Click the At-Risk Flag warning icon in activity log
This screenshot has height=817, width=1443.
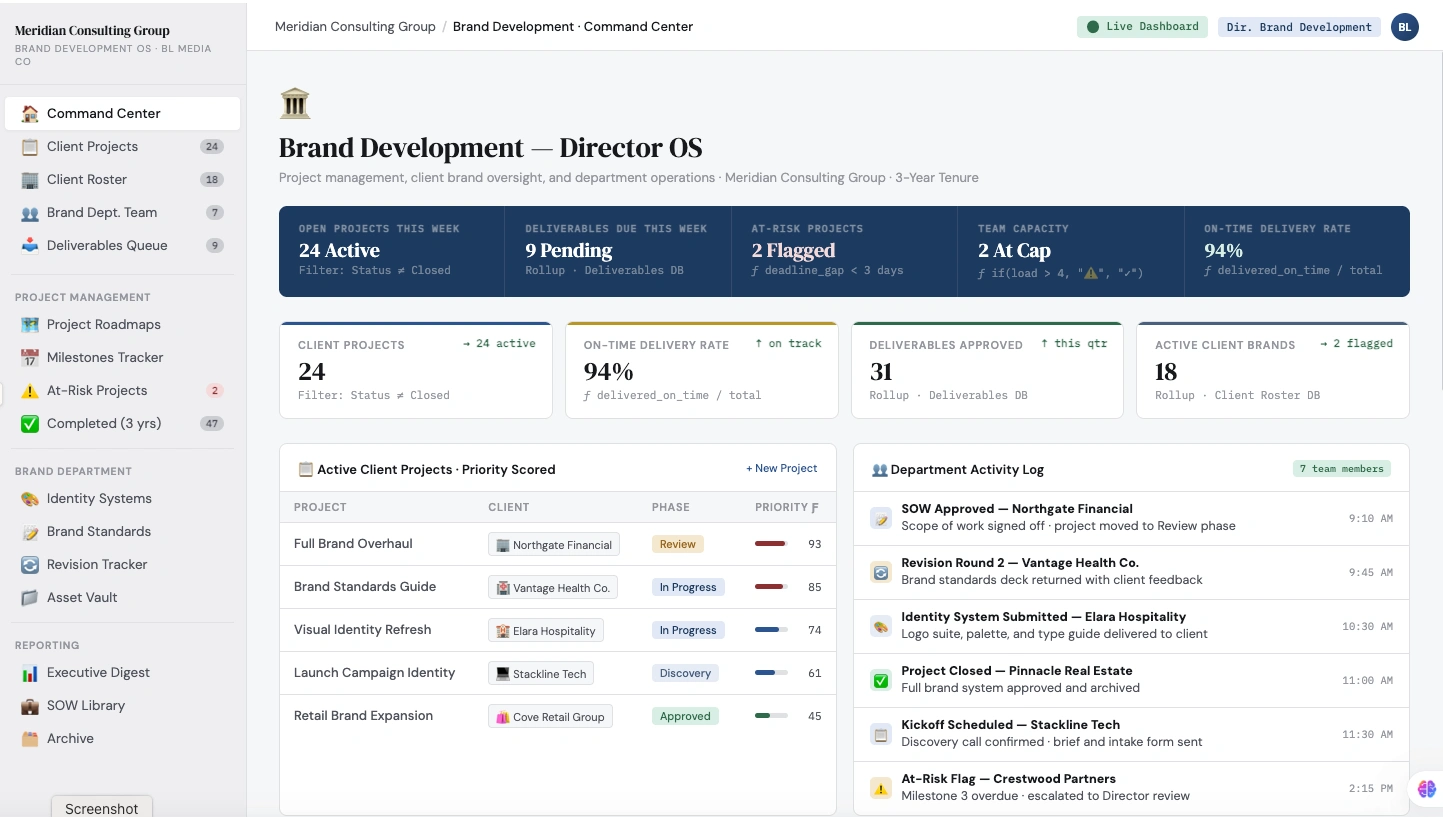point(881,789)
